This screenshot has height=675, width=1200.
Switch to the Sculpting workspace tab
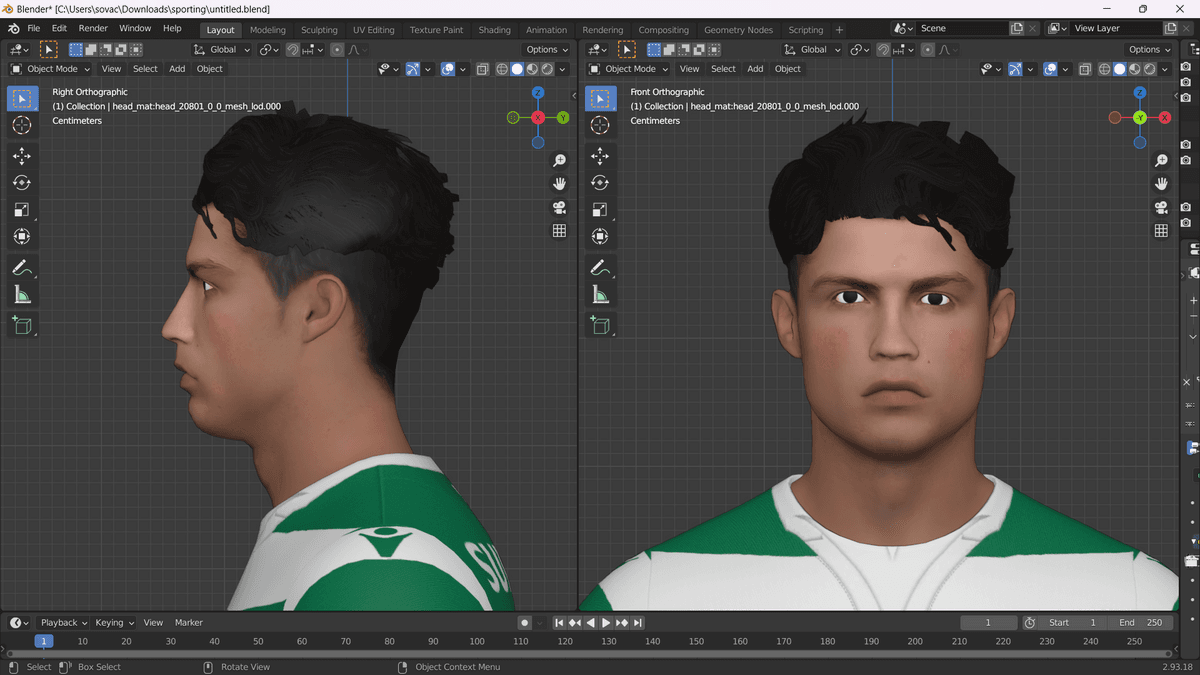click(319, 30)
